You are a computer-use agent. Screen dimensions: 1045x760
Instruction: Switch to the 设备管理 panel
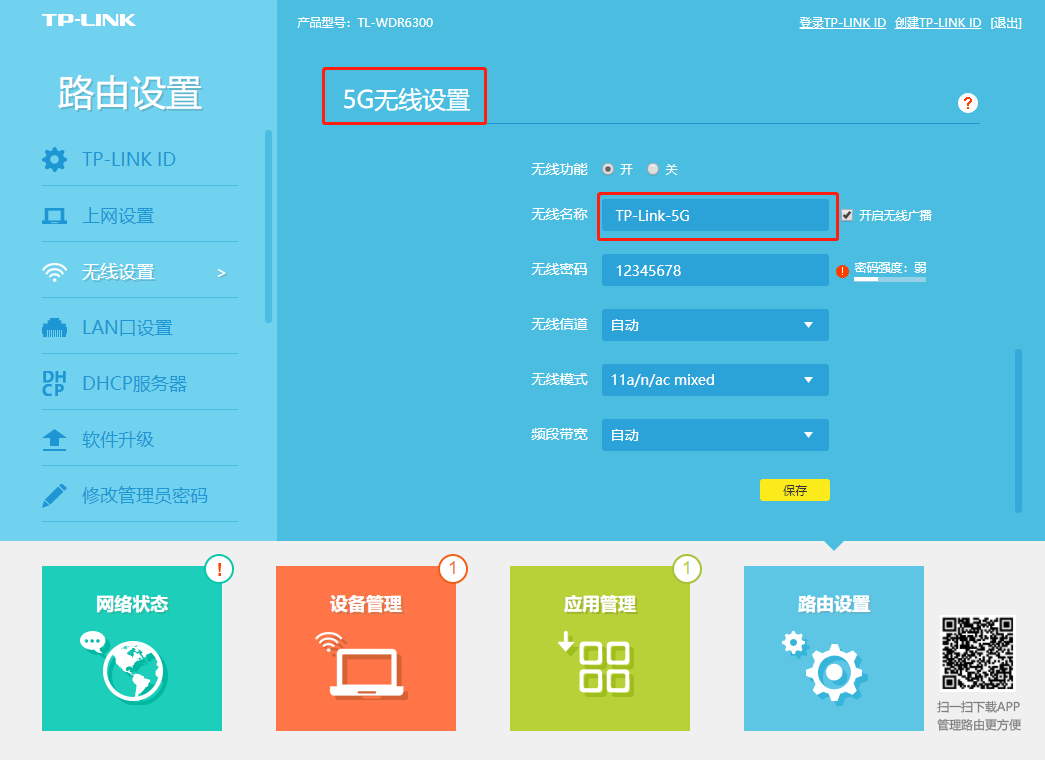point(366,648)
